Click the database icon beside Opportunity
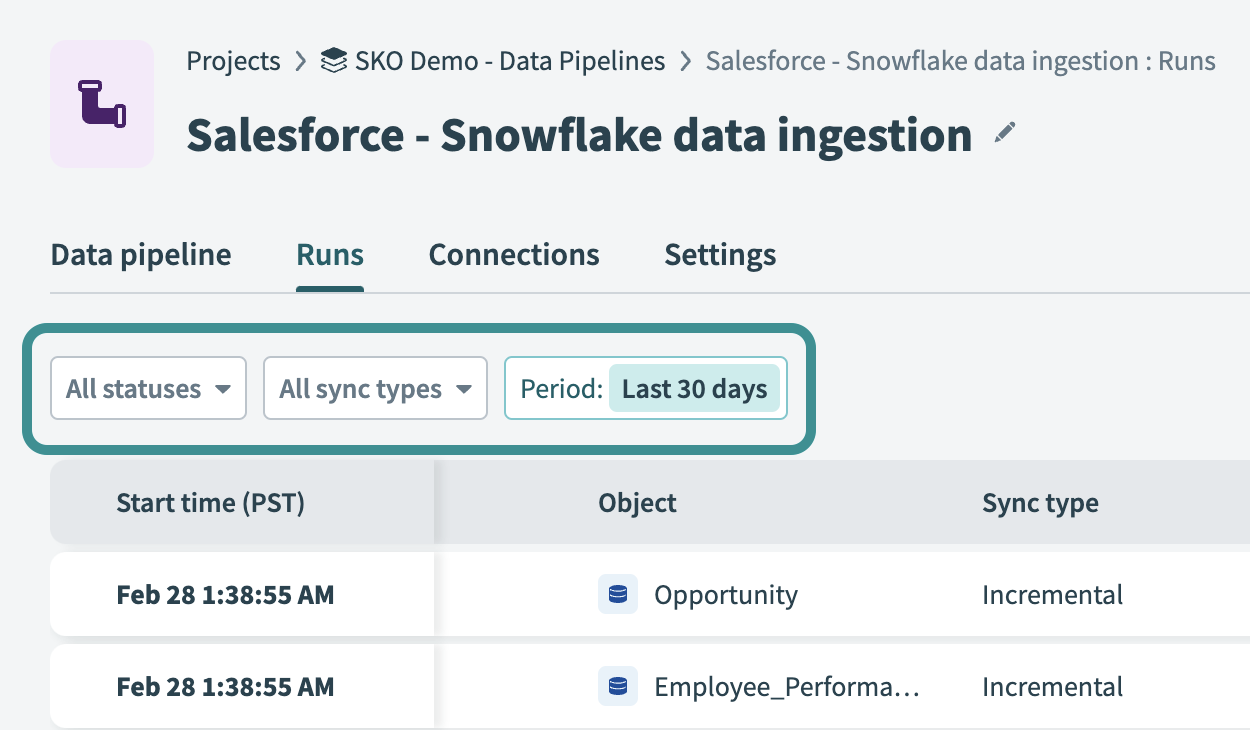1250x730 pixels. coord(618,595)
